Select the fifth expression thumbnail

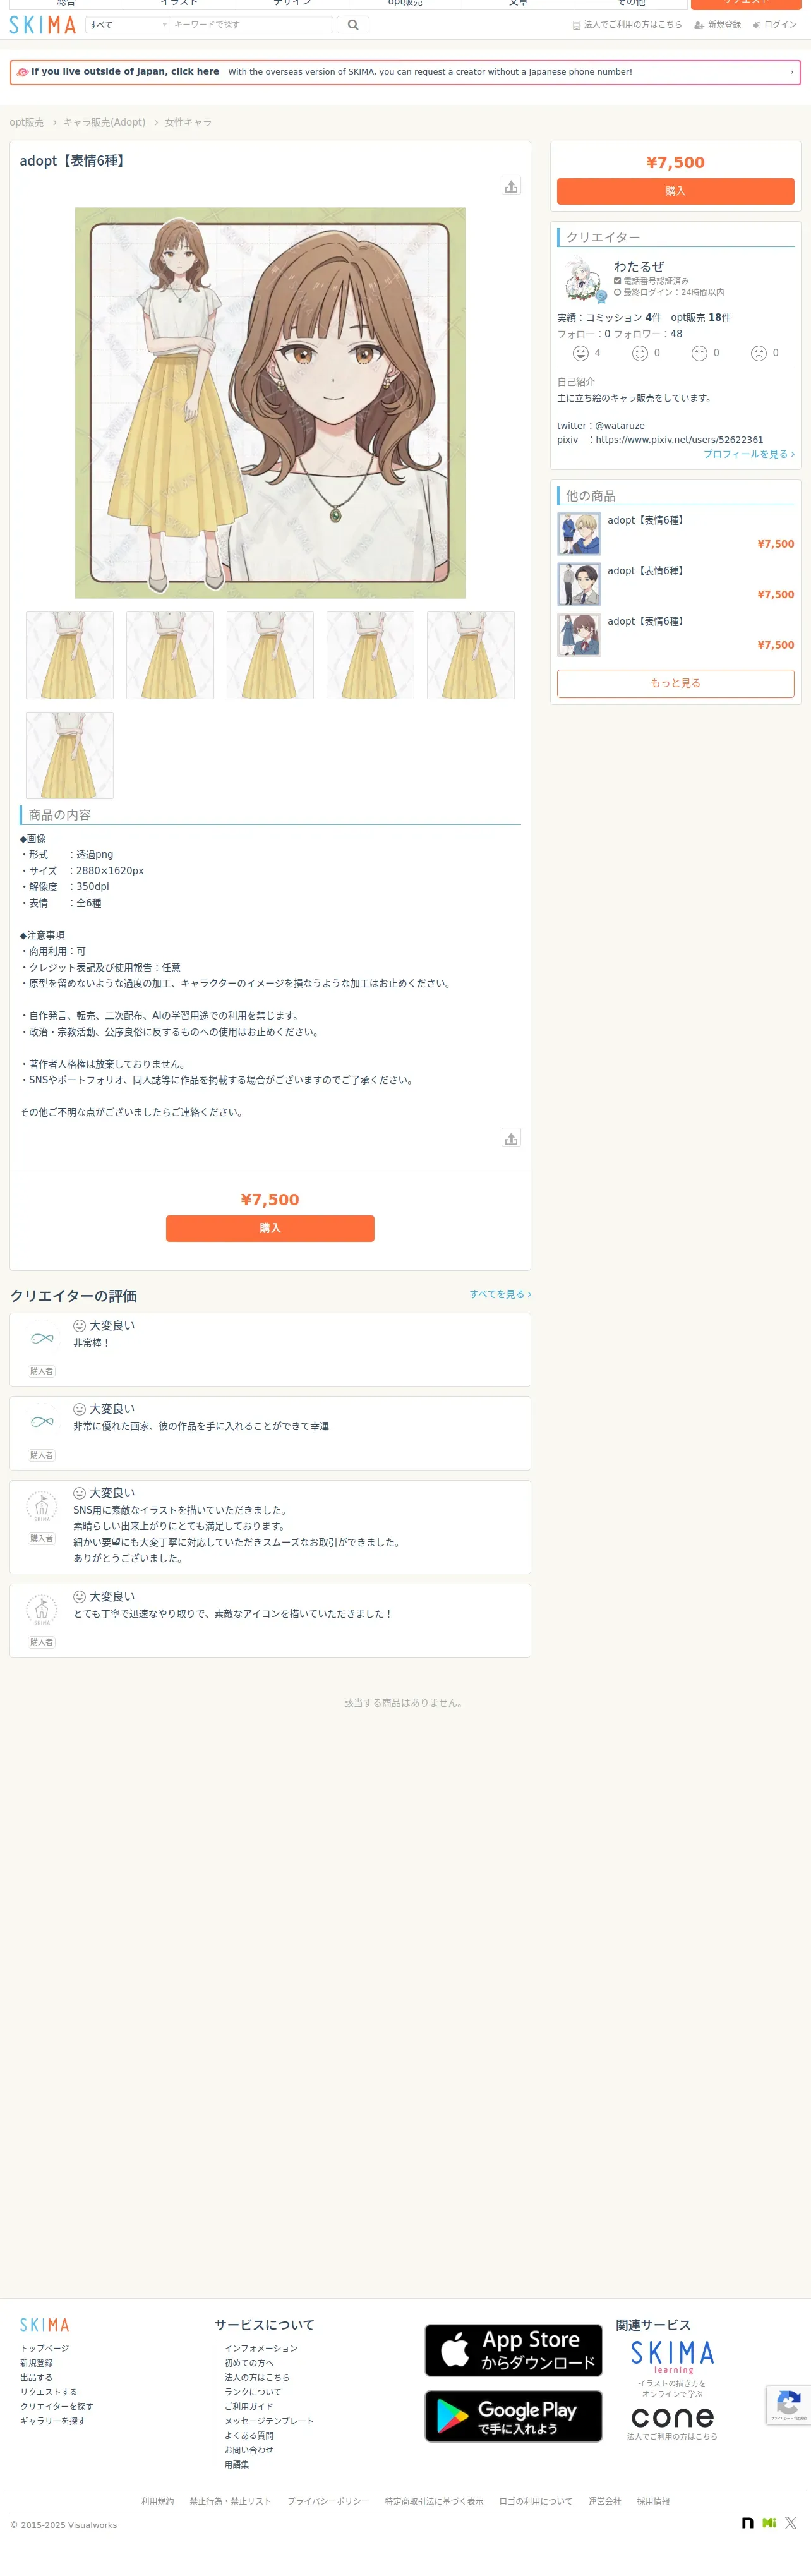tap(471, 655)
